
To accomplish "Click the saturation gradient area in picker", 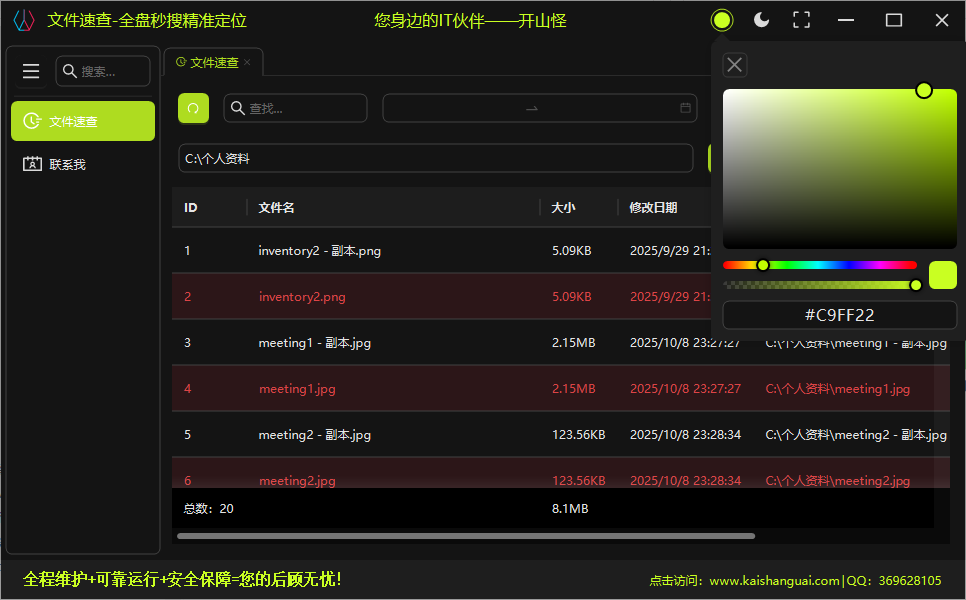I will point(840,169).
